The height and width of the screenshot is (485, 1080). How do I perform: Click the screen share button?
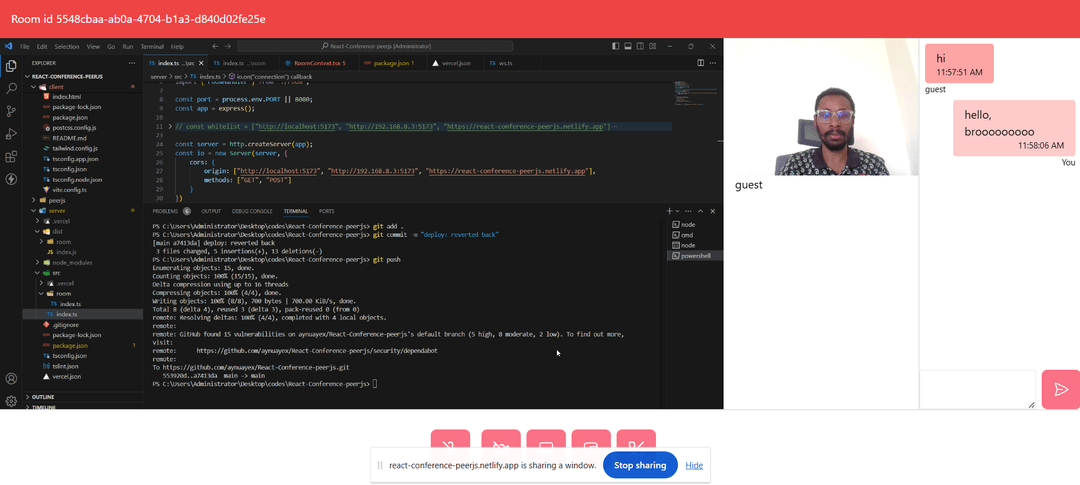(x=546, y=439)
